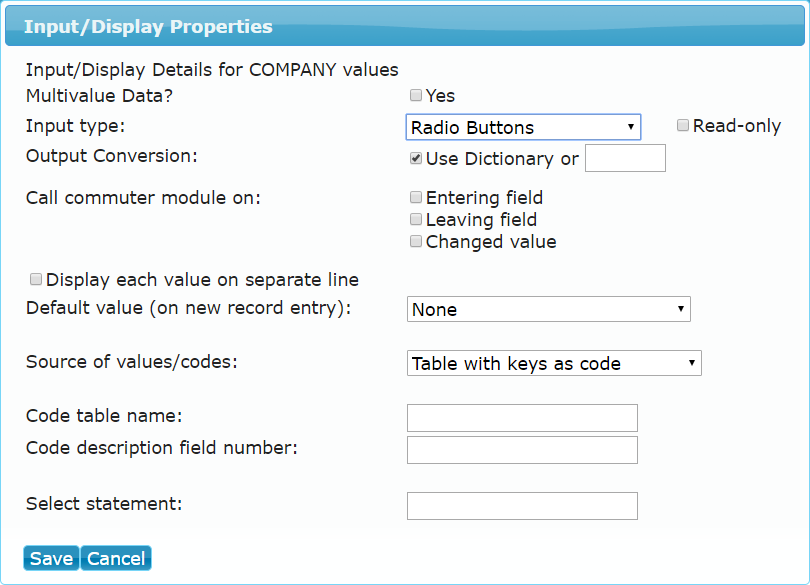Enable the Changed value checkbox
The width and height of the screenshot is (810, 585).
coord(416,241)
